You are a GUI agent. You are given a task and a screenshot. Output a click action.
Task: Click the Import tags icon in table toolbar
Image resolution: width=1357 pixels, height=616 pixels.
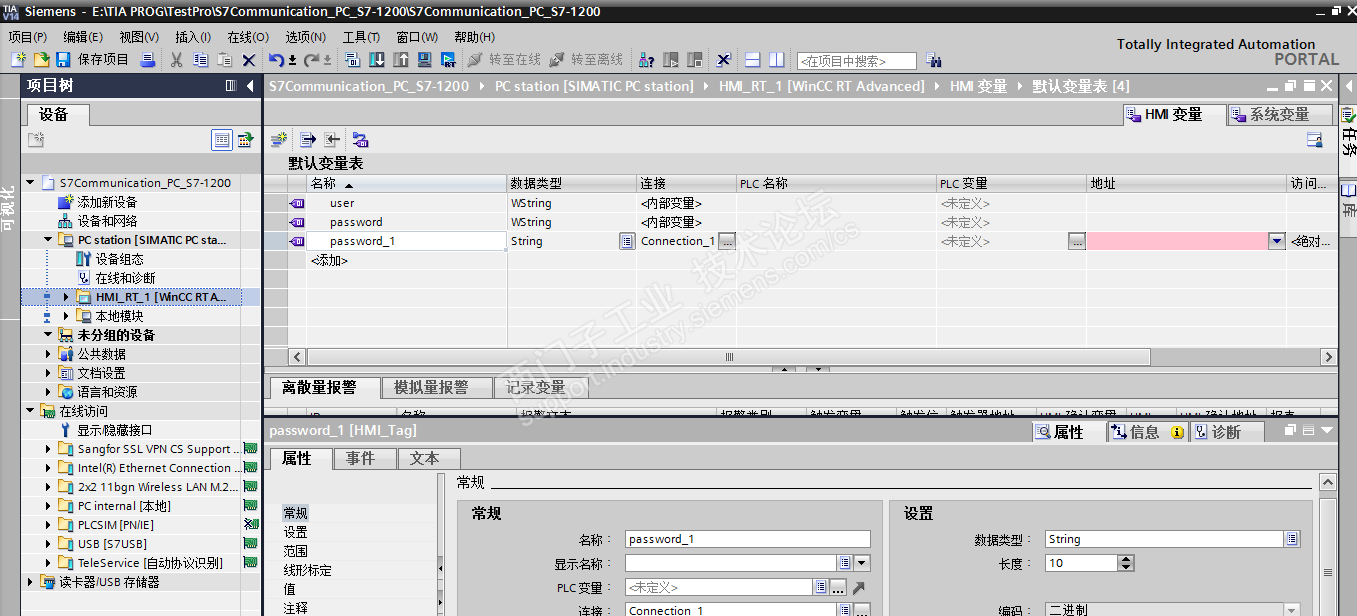(332, 140)
